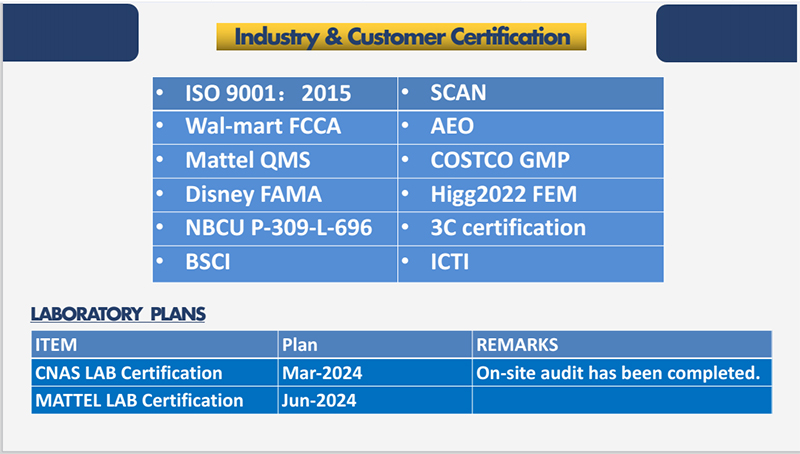Select the COSTCO GMP cell
Image resolution: width=800 pixels, height=454 pixels.
pos(531,161)
